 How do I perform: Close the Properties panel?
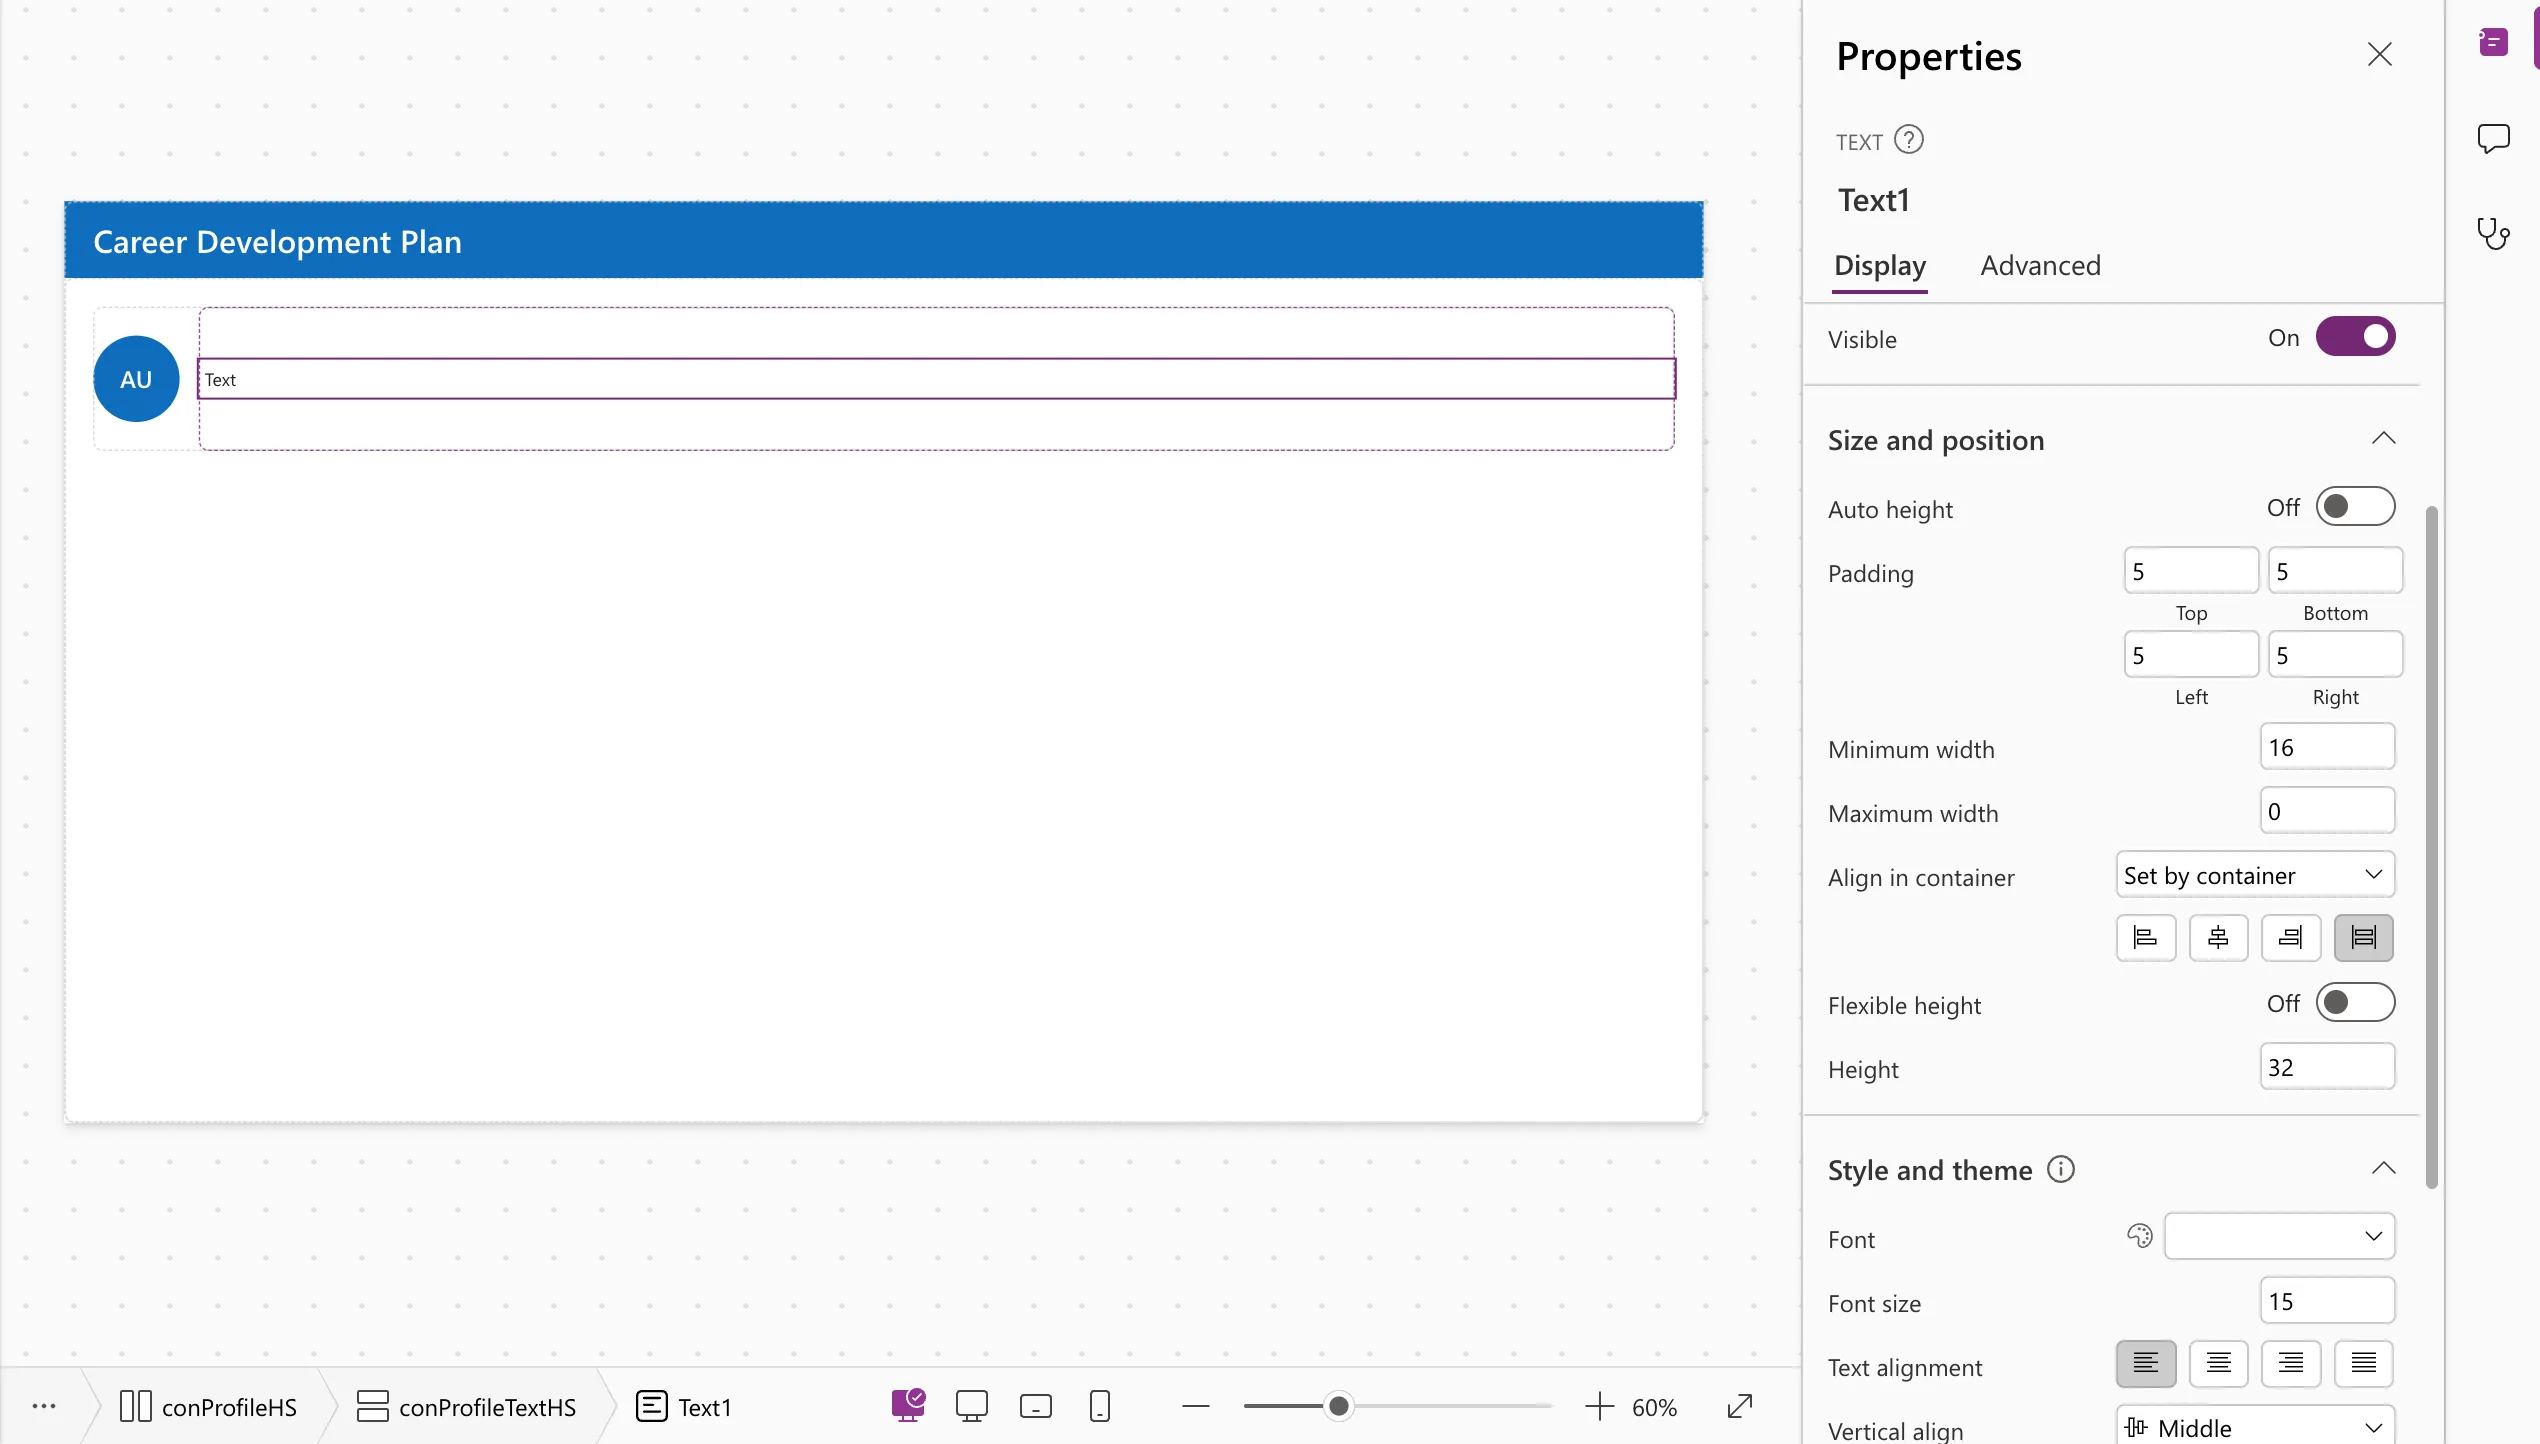[x=2380, y=54]
